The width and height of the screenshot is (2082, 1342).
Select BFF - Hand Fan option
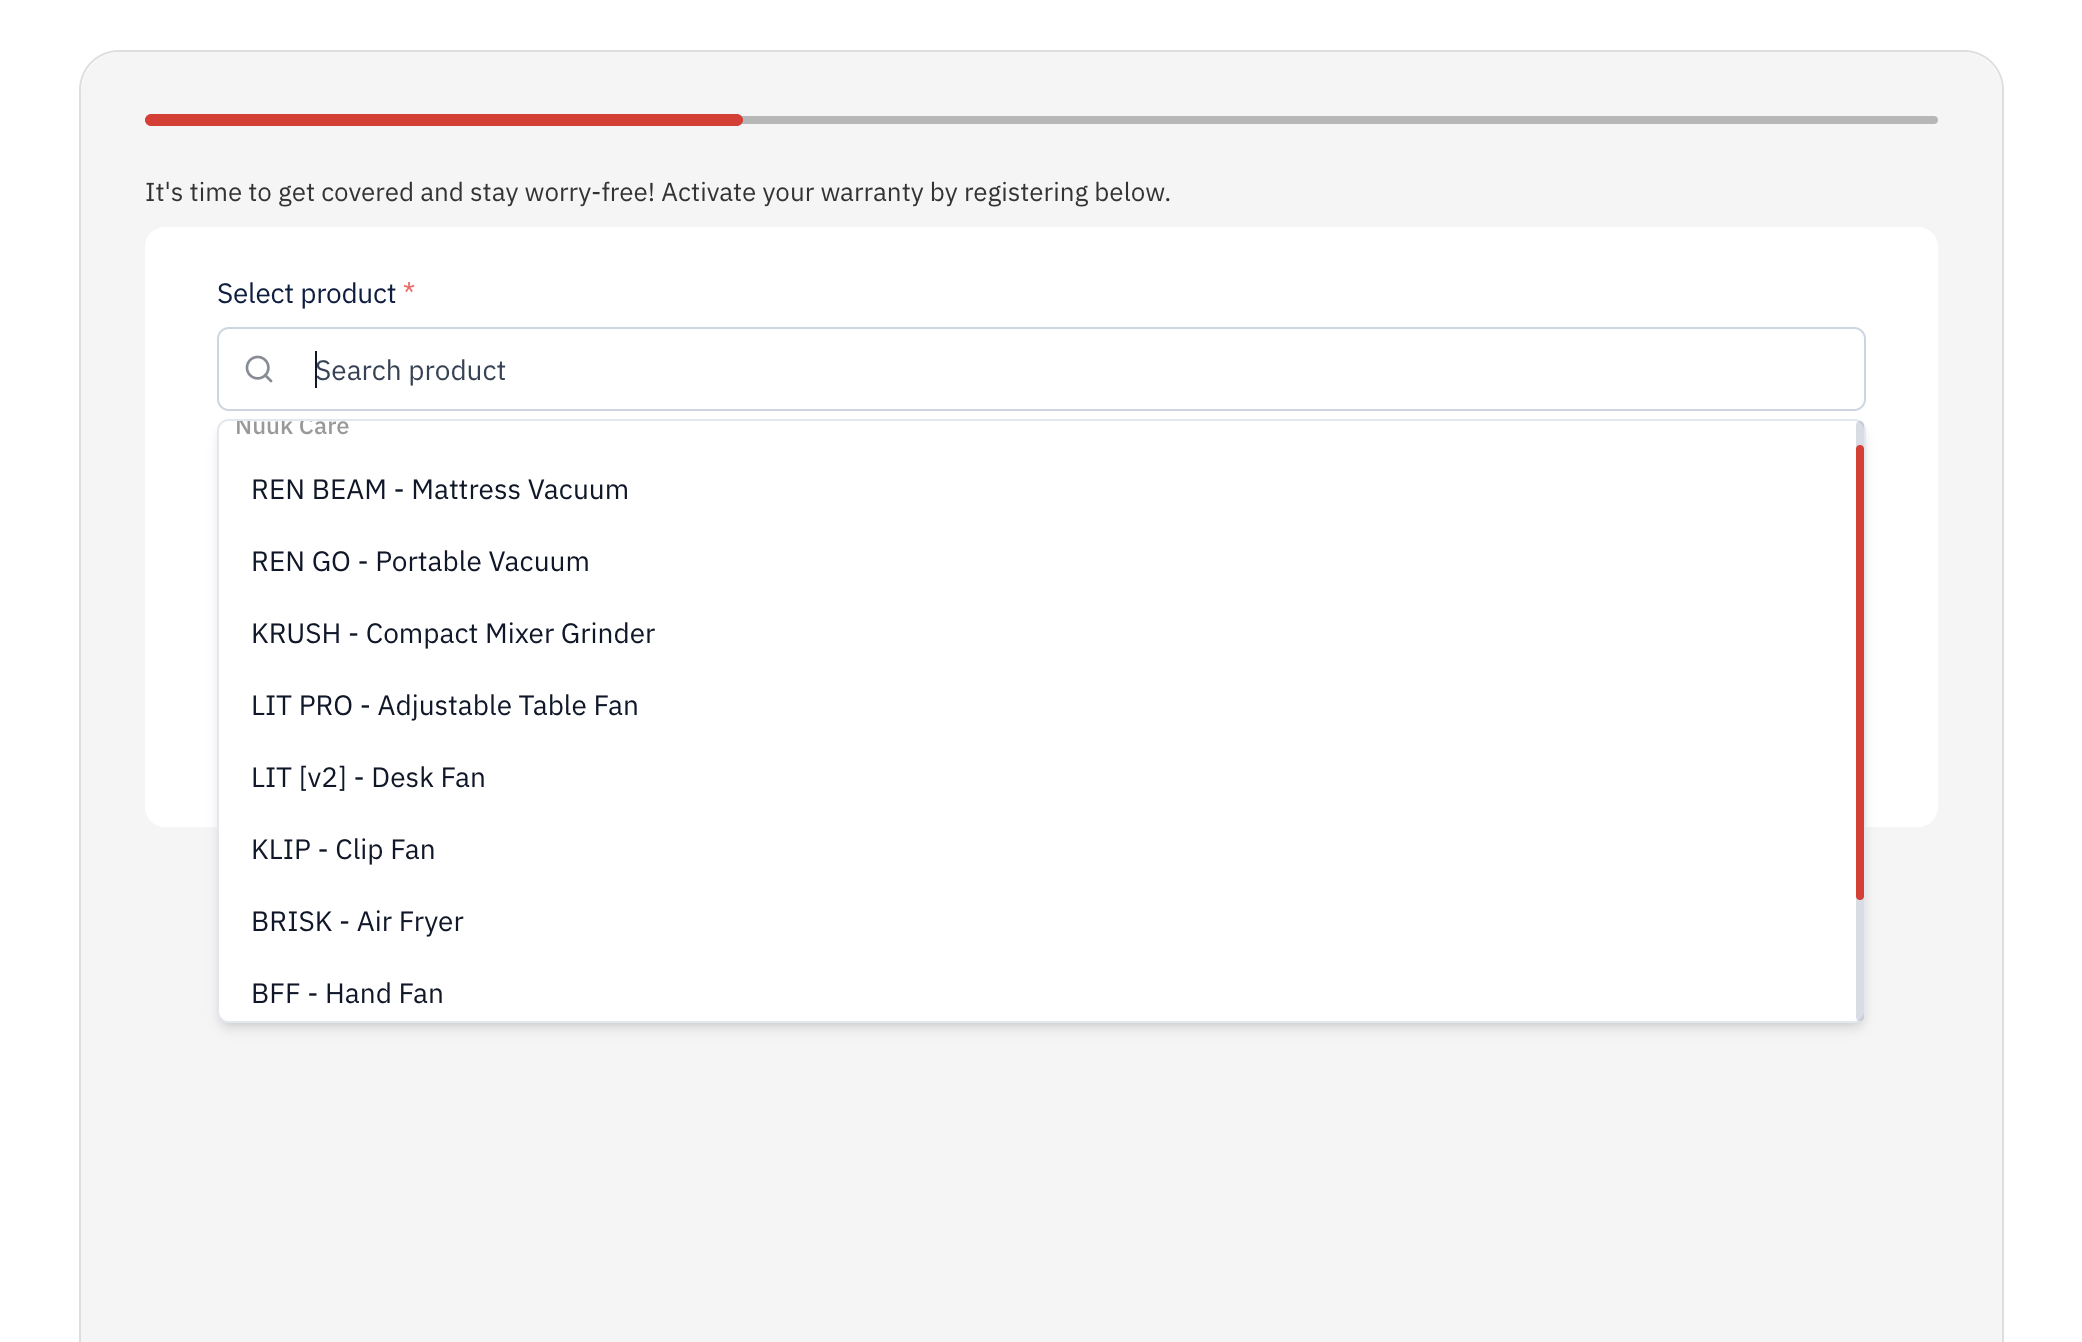pos(1037,992)
